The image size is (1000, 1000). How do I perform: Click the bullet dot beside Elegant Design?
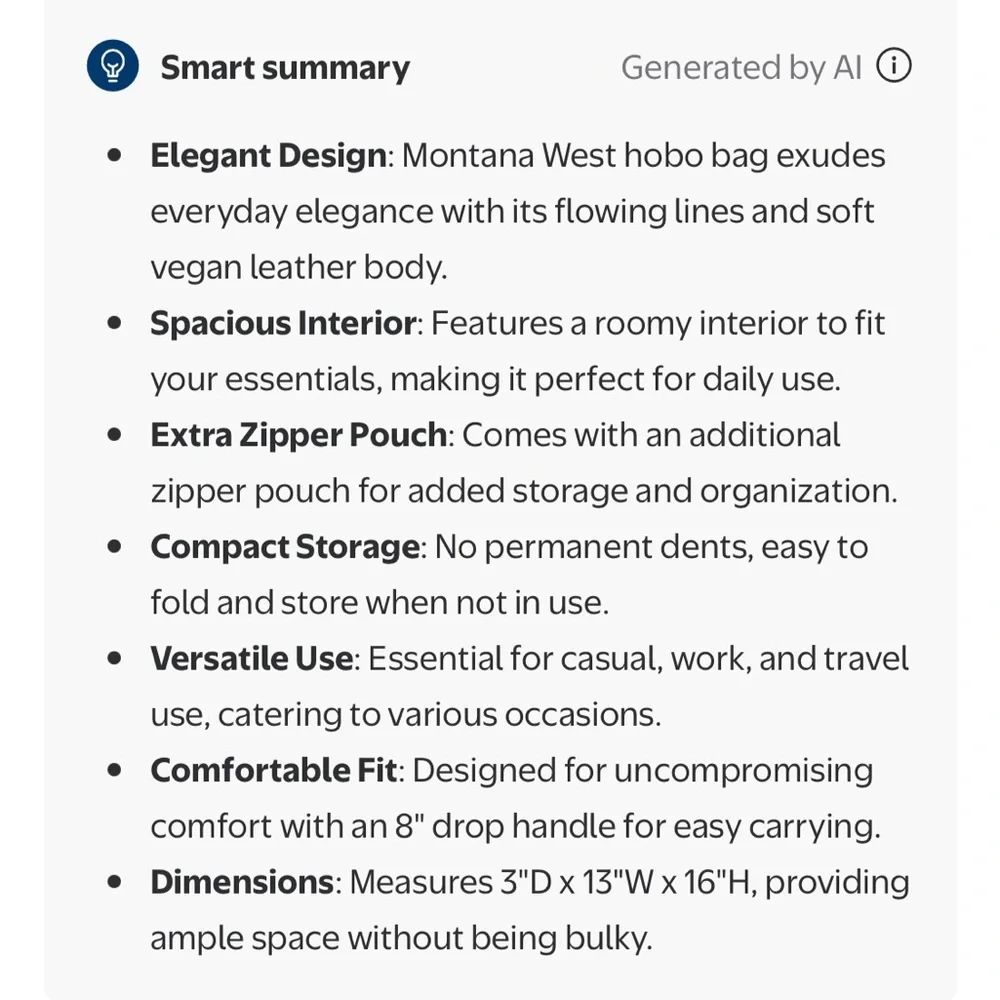(115, 155)
